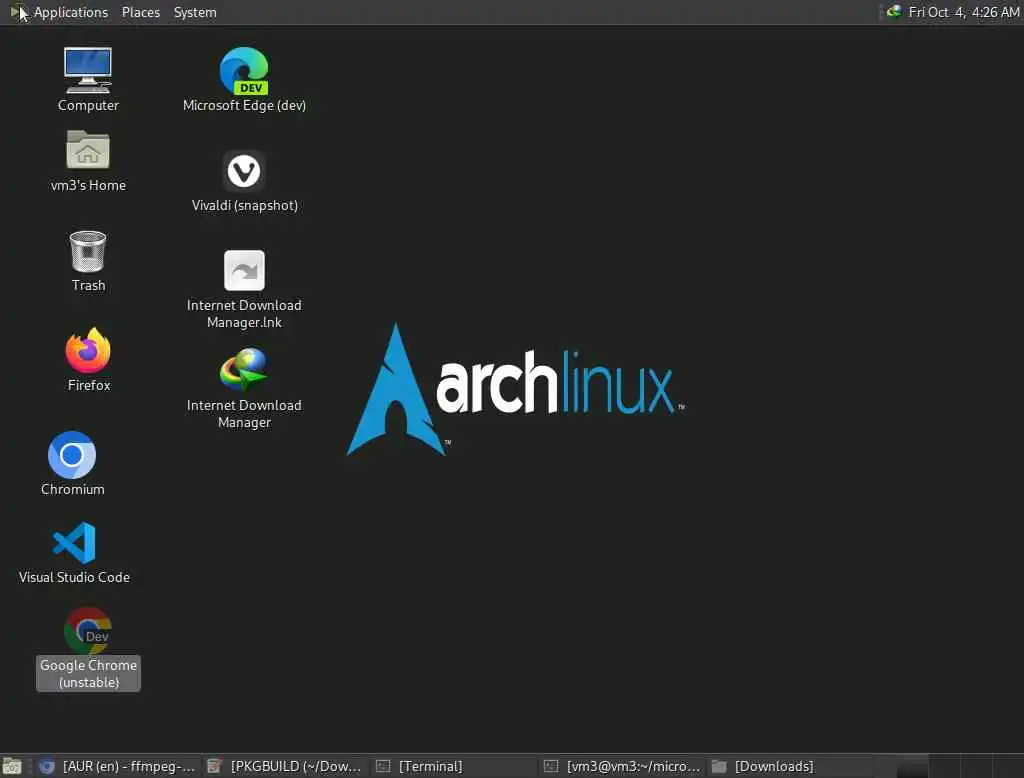Open the Places menu
The image size is (1024, 778).
140,12
